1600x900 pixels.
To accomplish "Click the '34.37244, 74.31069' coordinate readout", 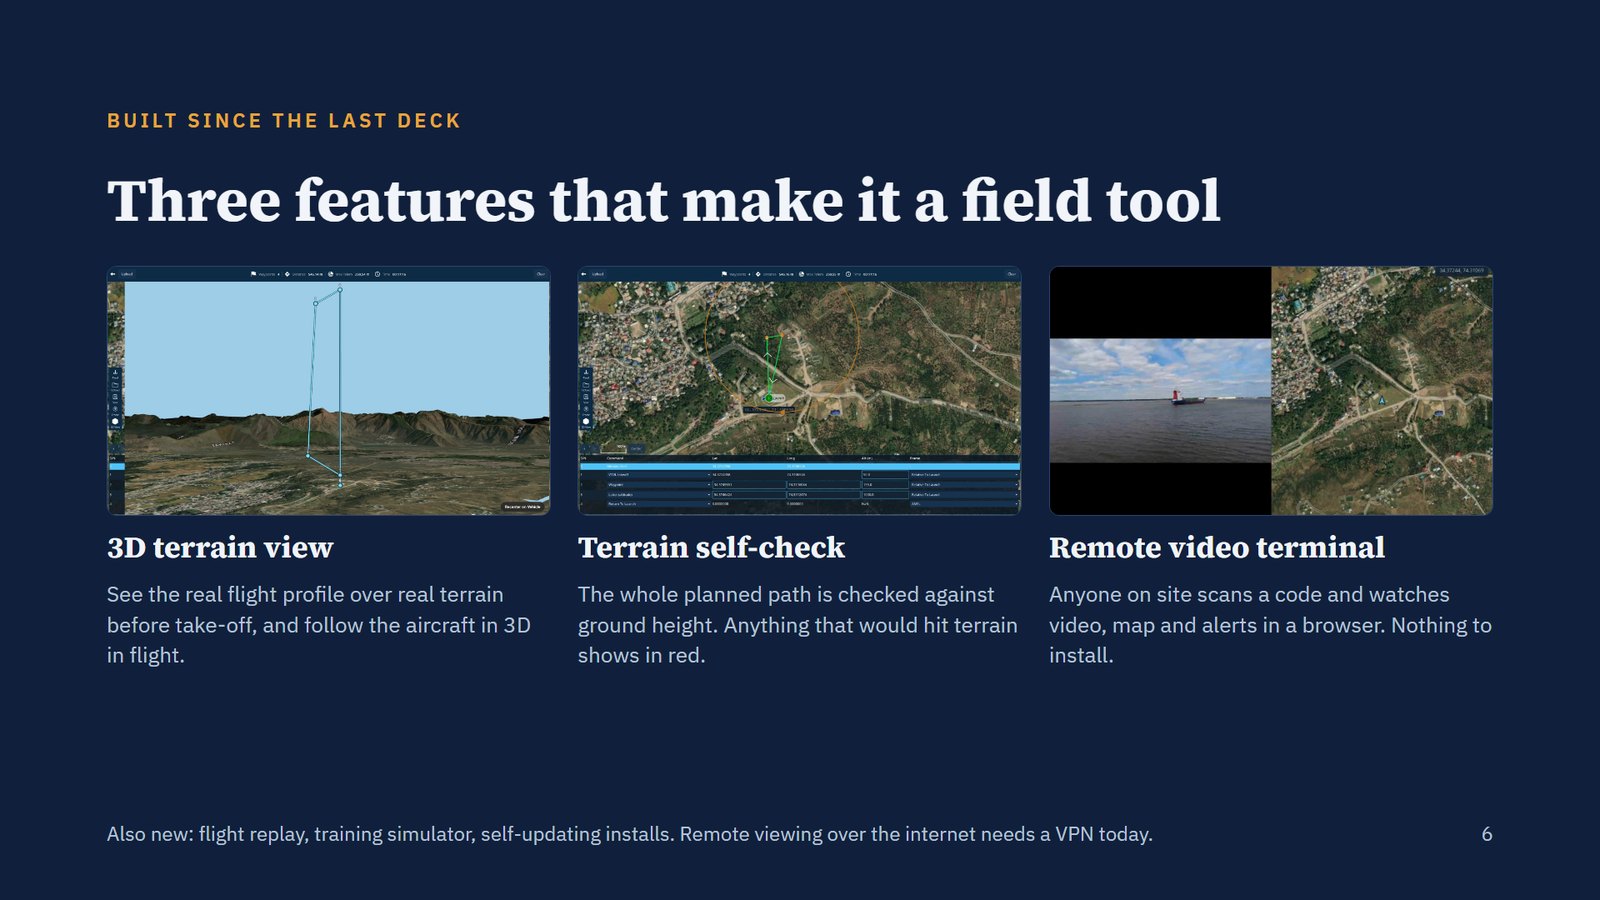I will [1461, 271].
